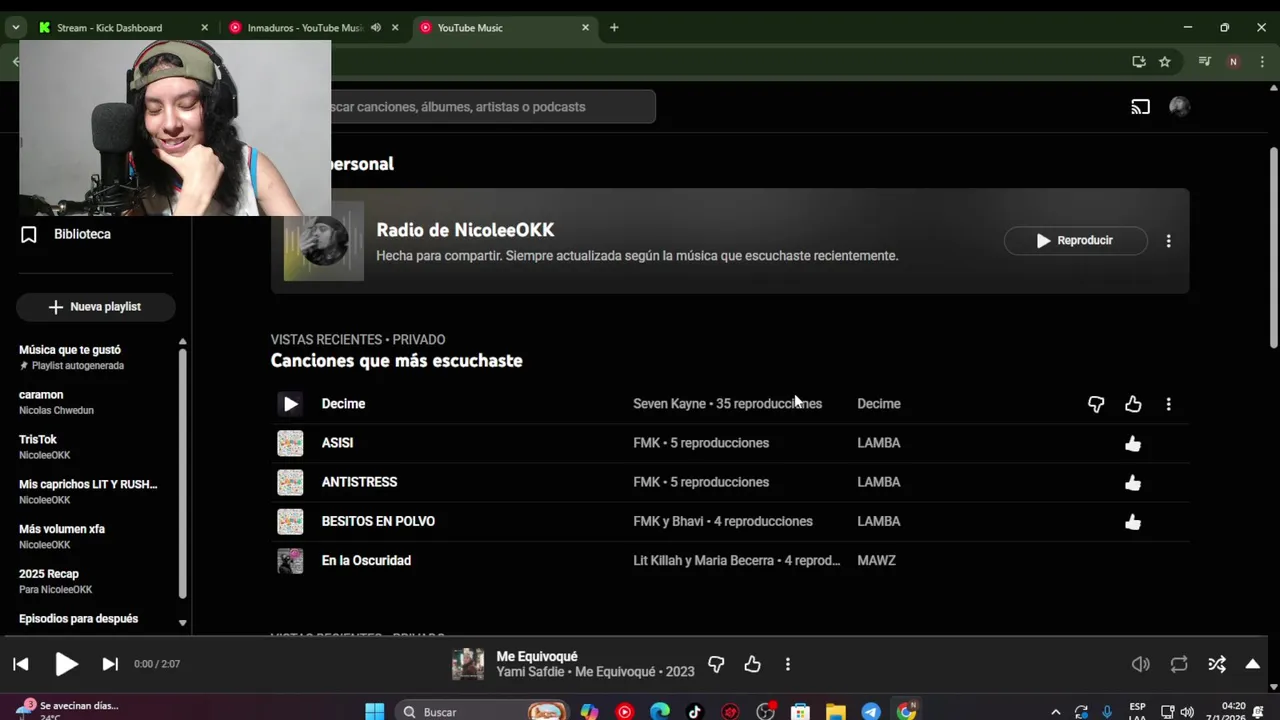
Task: Collapse playlist list with up arrow
Action: (x=182, y=342)
